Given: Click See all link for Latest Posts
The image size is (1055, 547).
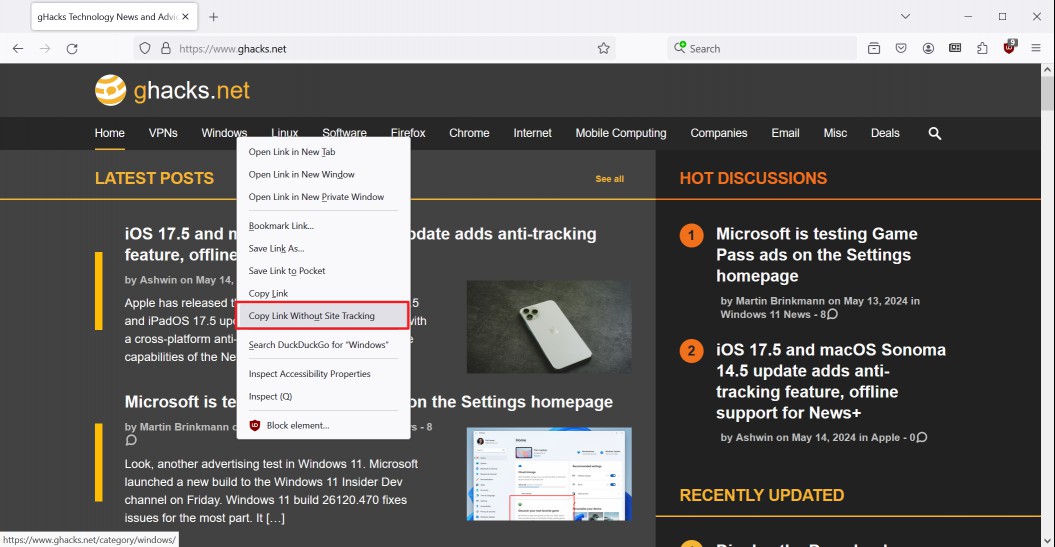Looking at the screenshot, I should [610, 179].
